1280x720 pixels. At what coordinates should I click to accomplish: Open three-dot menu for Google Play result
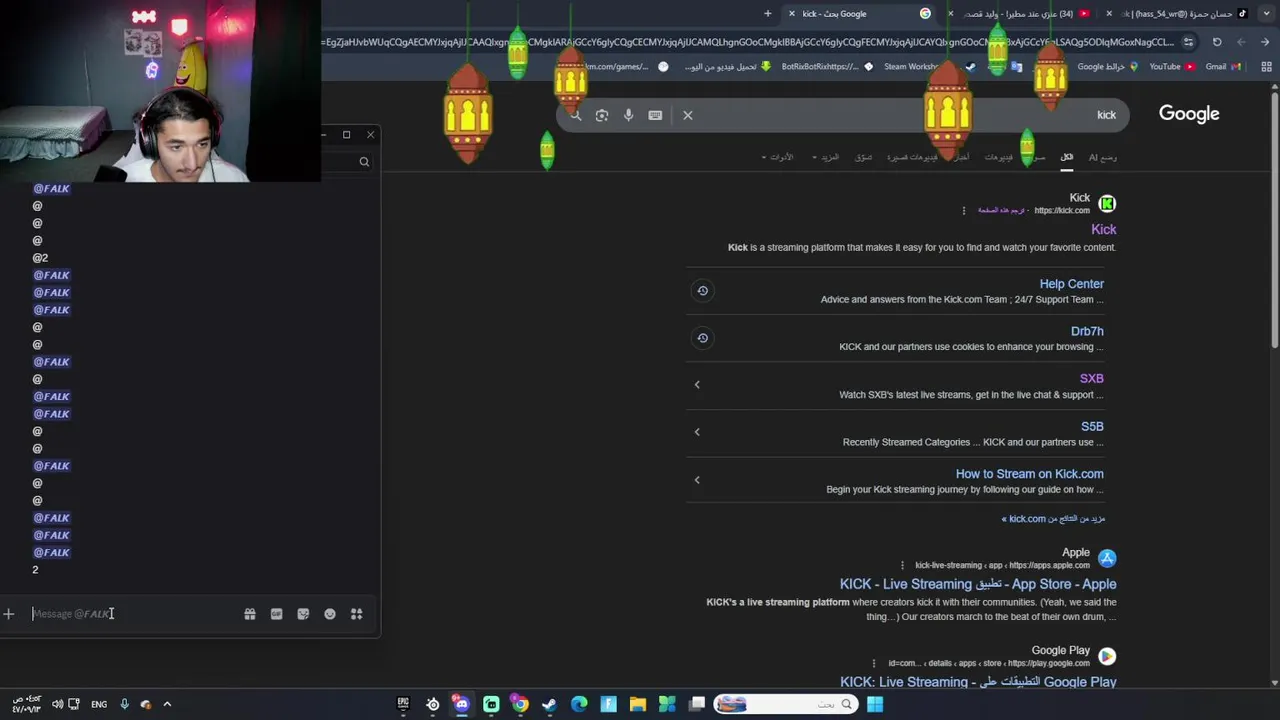pos(874,663)
